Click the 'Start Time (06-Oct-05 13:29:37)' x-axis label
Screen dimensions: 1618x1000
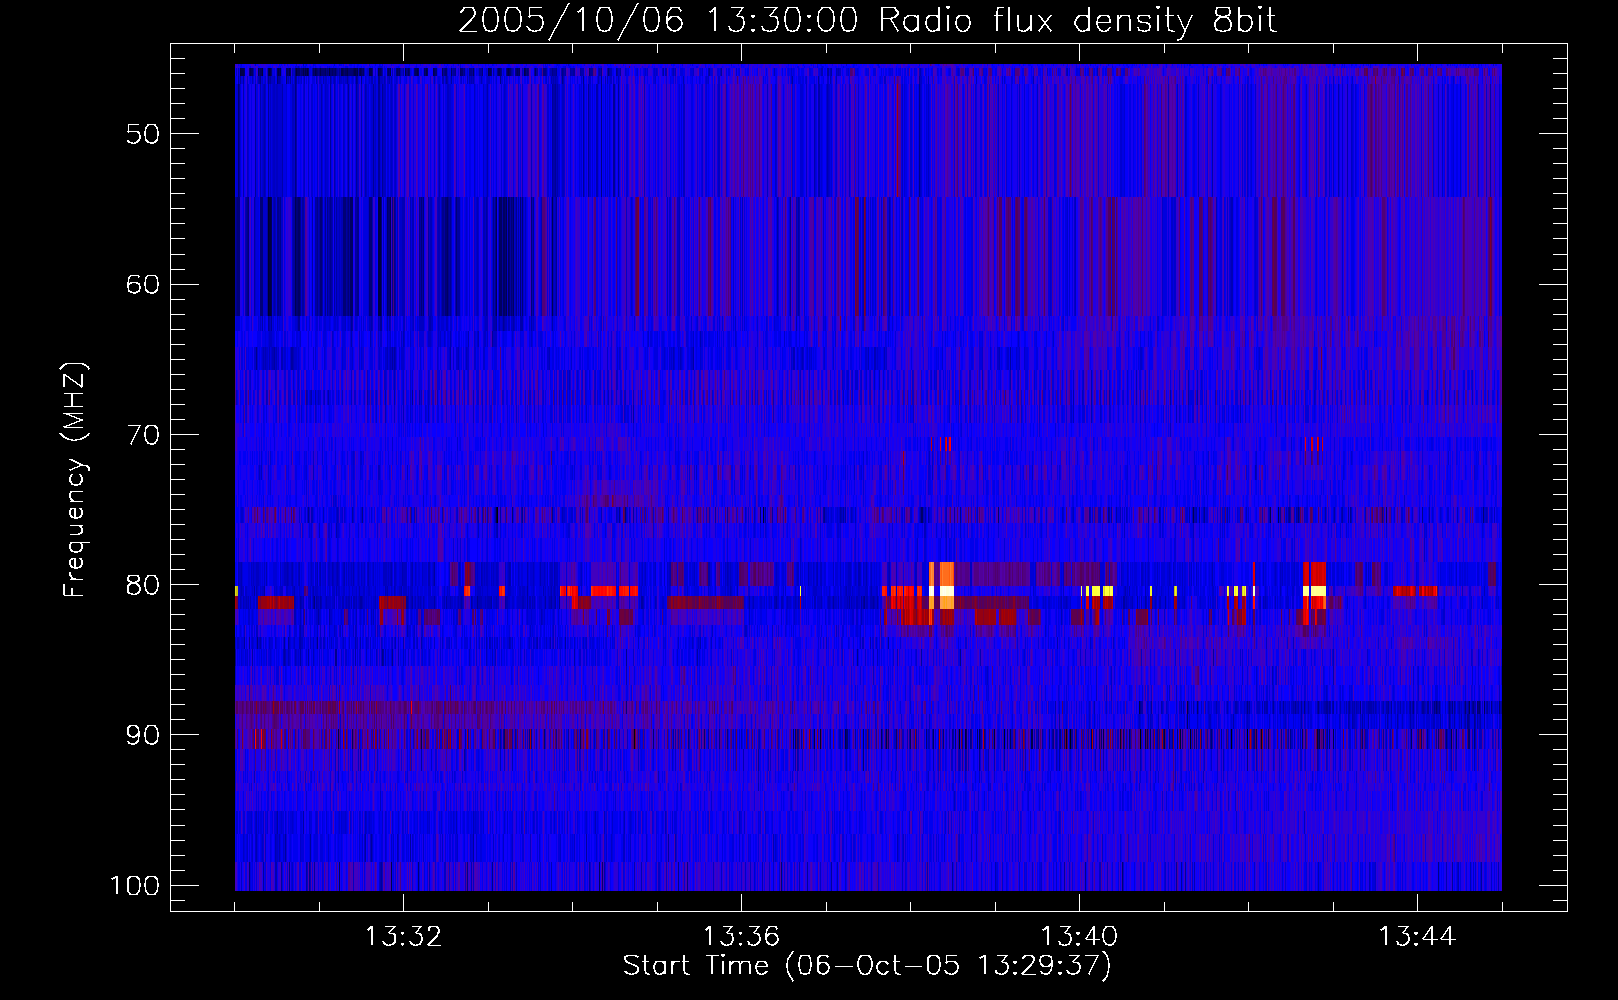[x=867, y=966]
